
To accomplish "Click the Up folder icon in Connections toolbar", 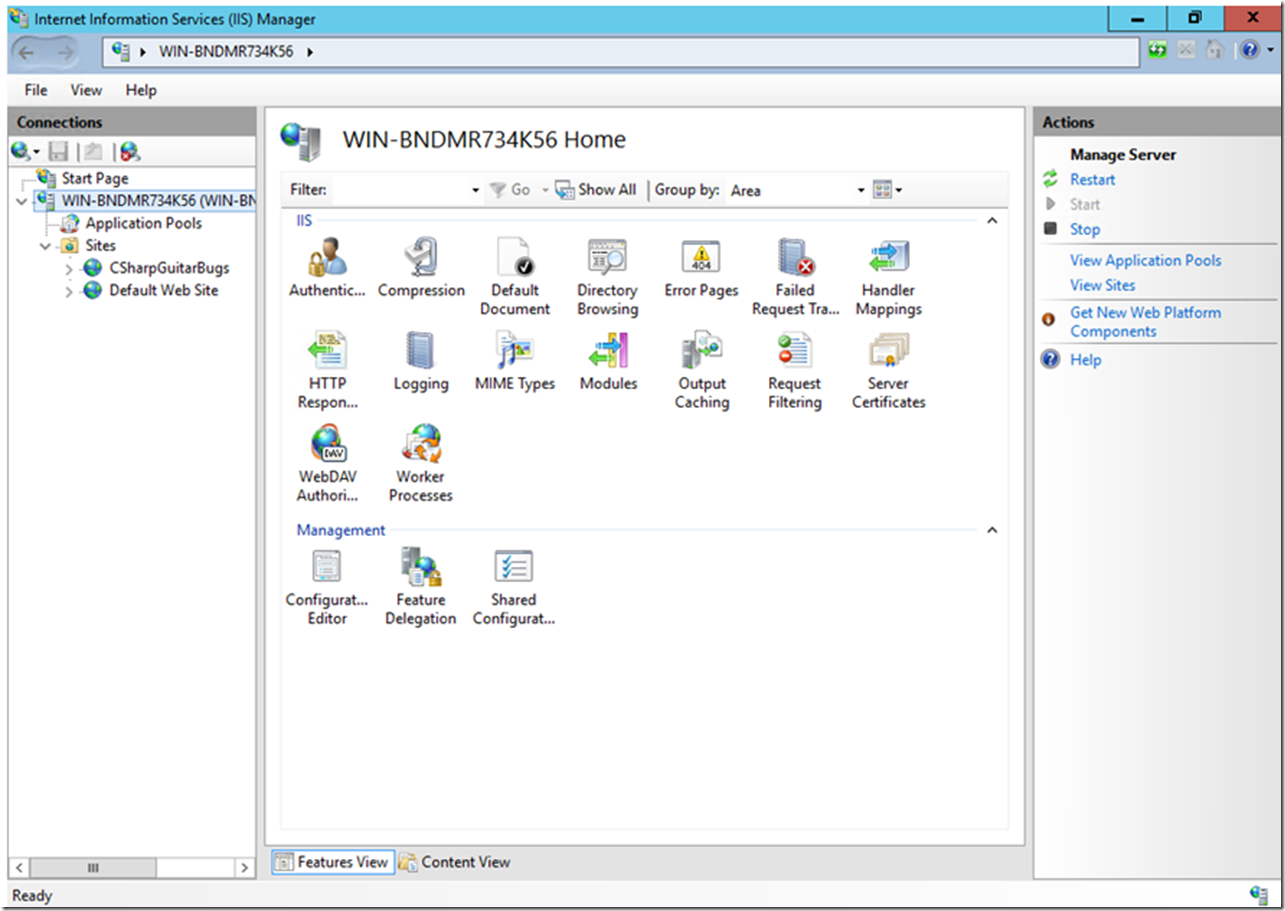I will coord(92,152).
